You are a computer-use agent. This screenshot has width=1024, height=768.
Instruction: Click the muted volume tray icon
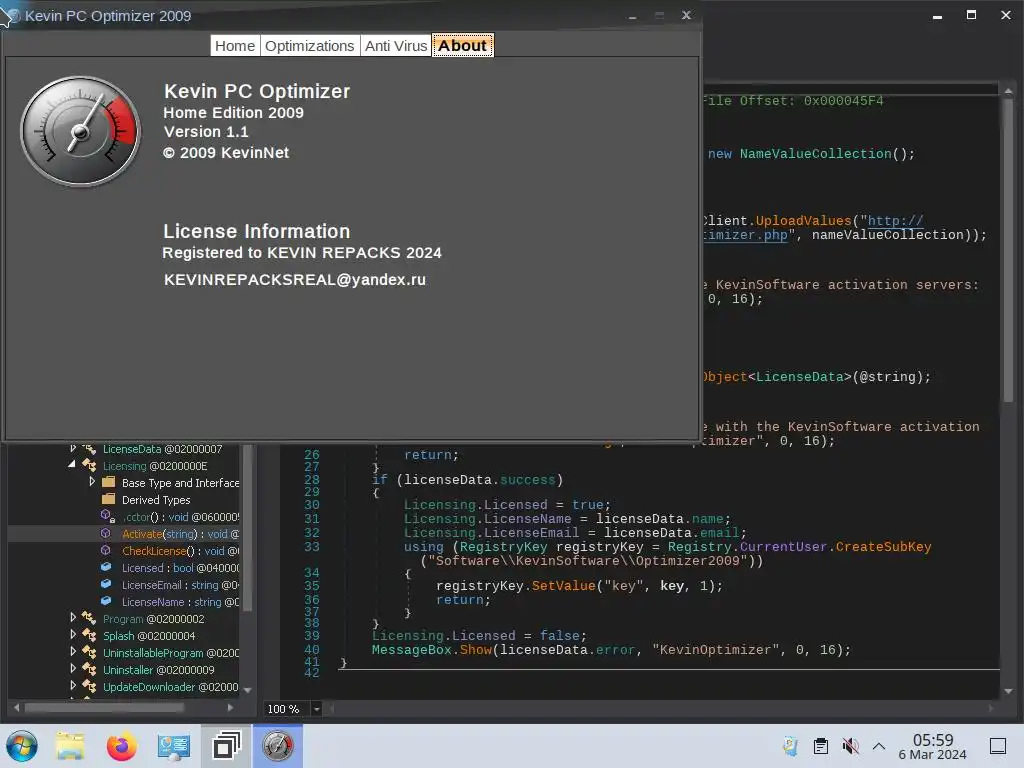[850, 746]
